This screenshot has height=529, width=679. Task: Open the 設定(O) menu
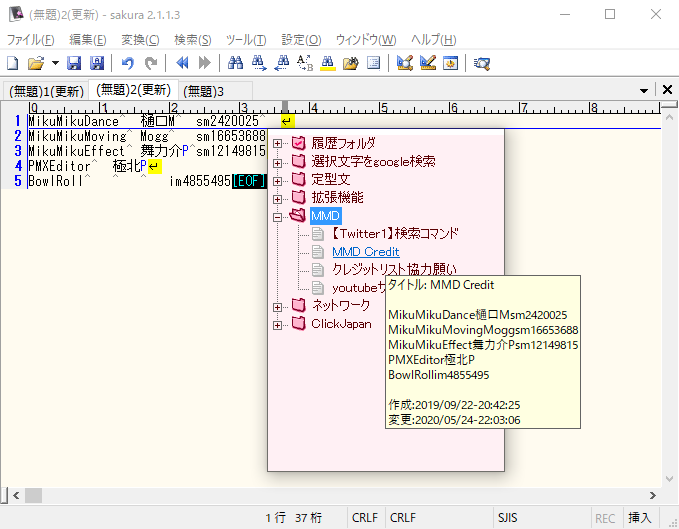click(301, 40)
